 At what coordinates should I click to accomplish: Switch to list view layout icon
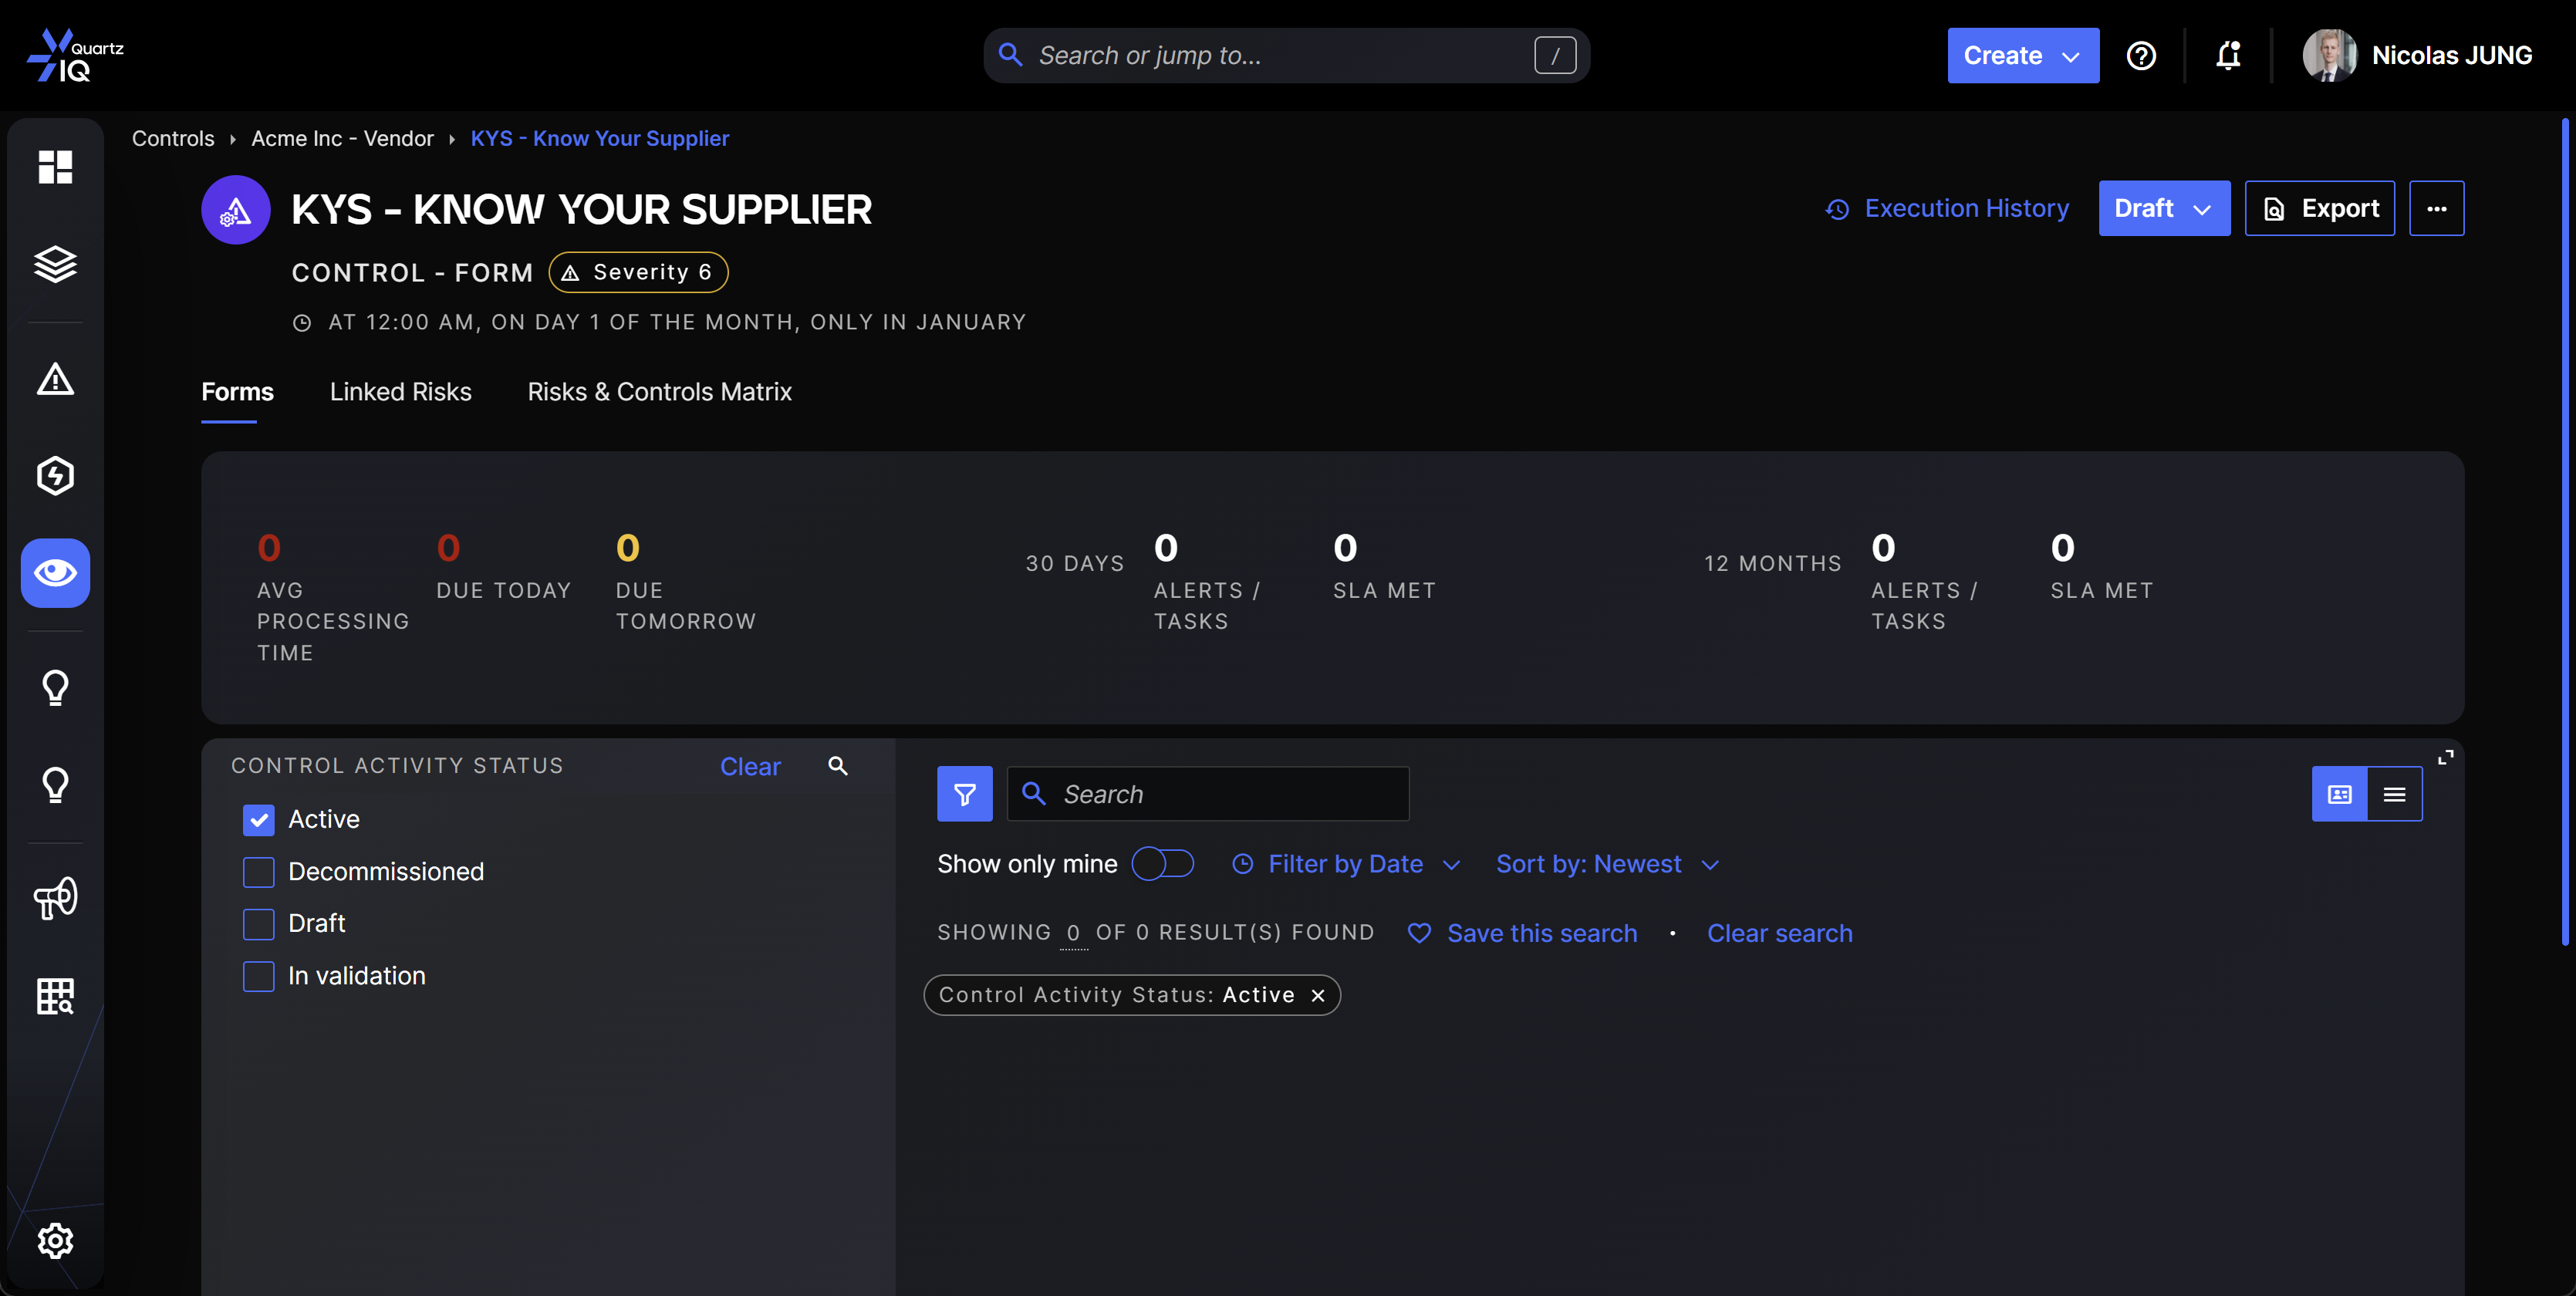2394,794
